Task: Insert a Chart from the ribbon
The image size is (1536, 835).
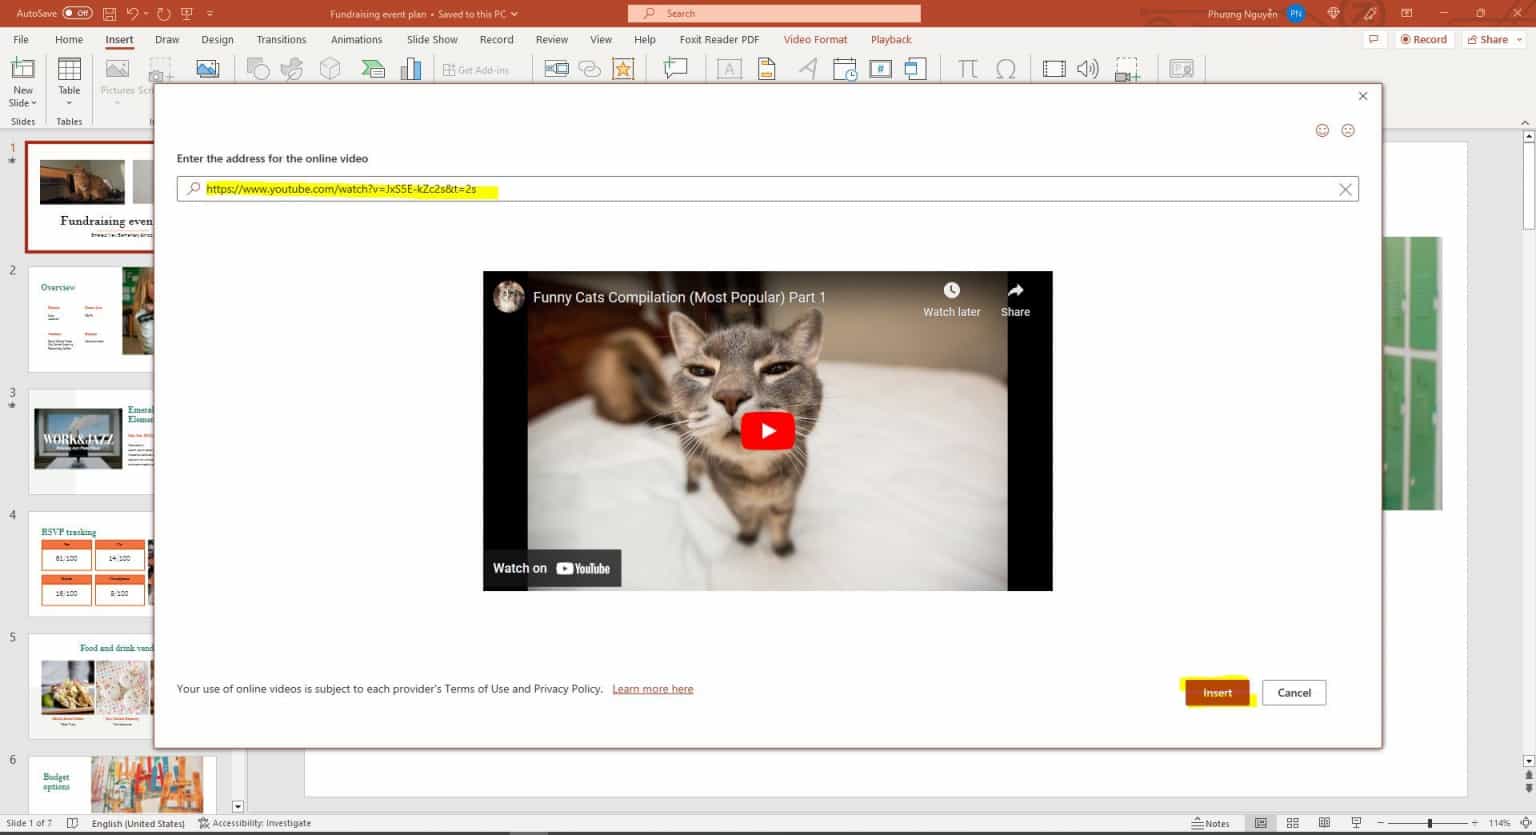Action: 411,68
